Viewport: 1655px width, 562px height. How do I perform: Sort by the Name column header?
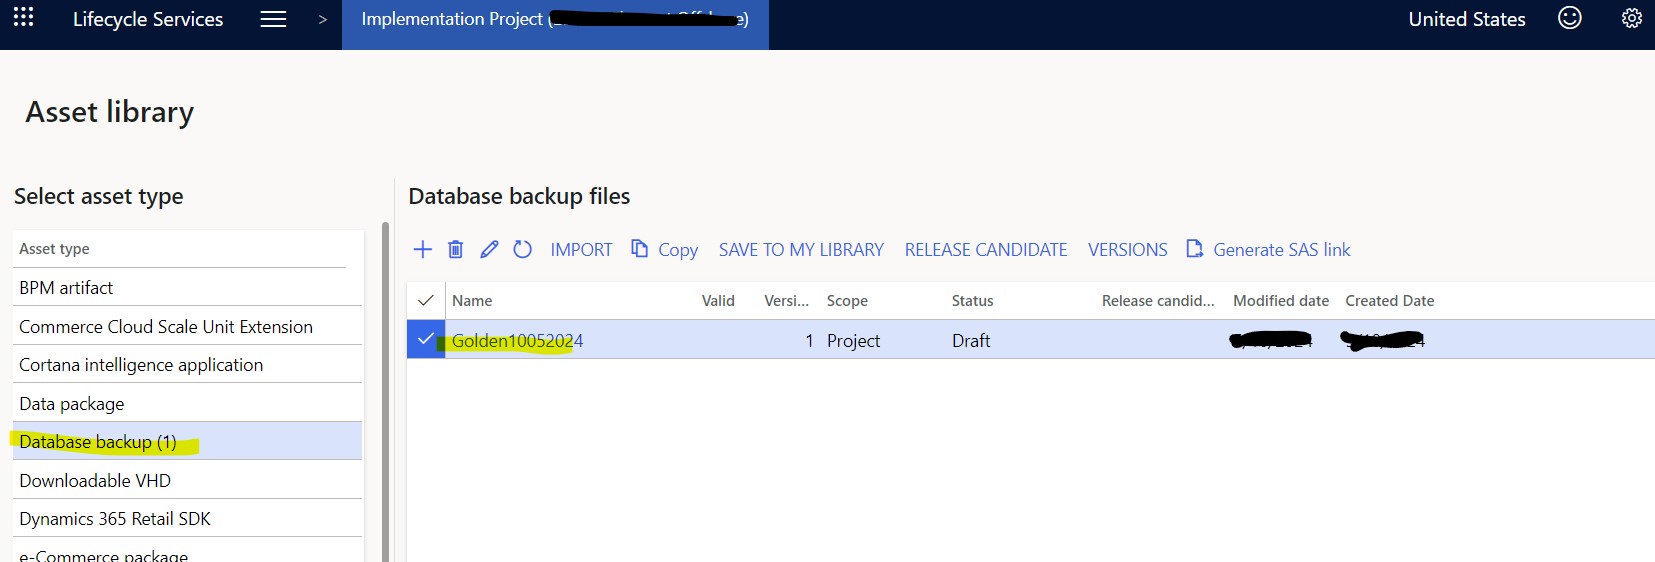[472, 301]
